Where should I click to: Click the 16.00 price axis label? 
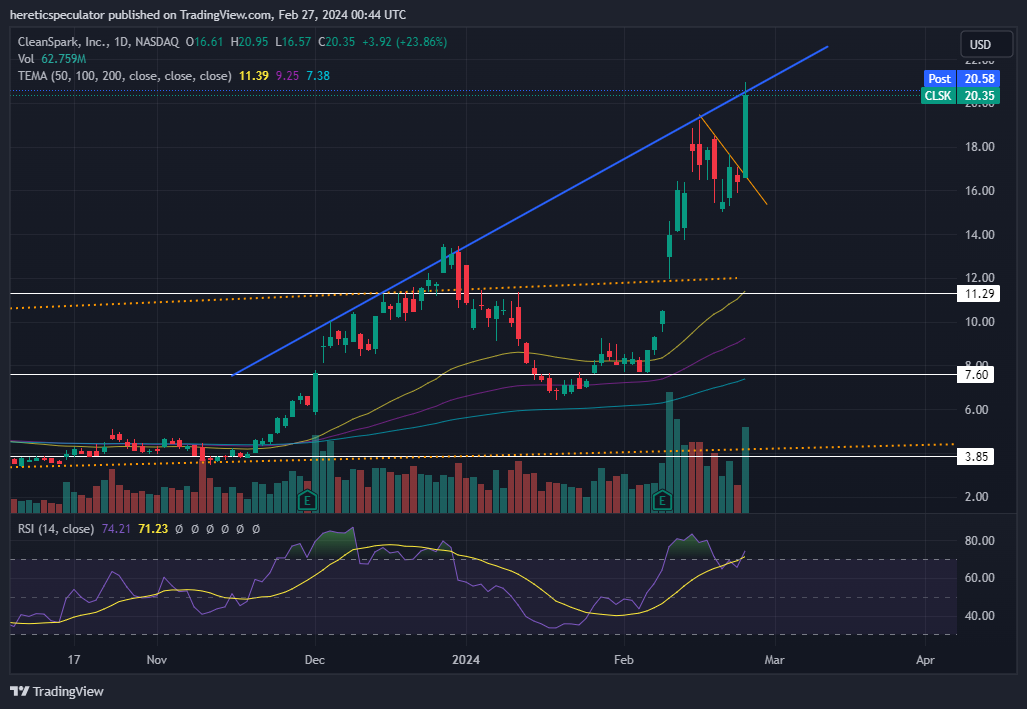979,191
